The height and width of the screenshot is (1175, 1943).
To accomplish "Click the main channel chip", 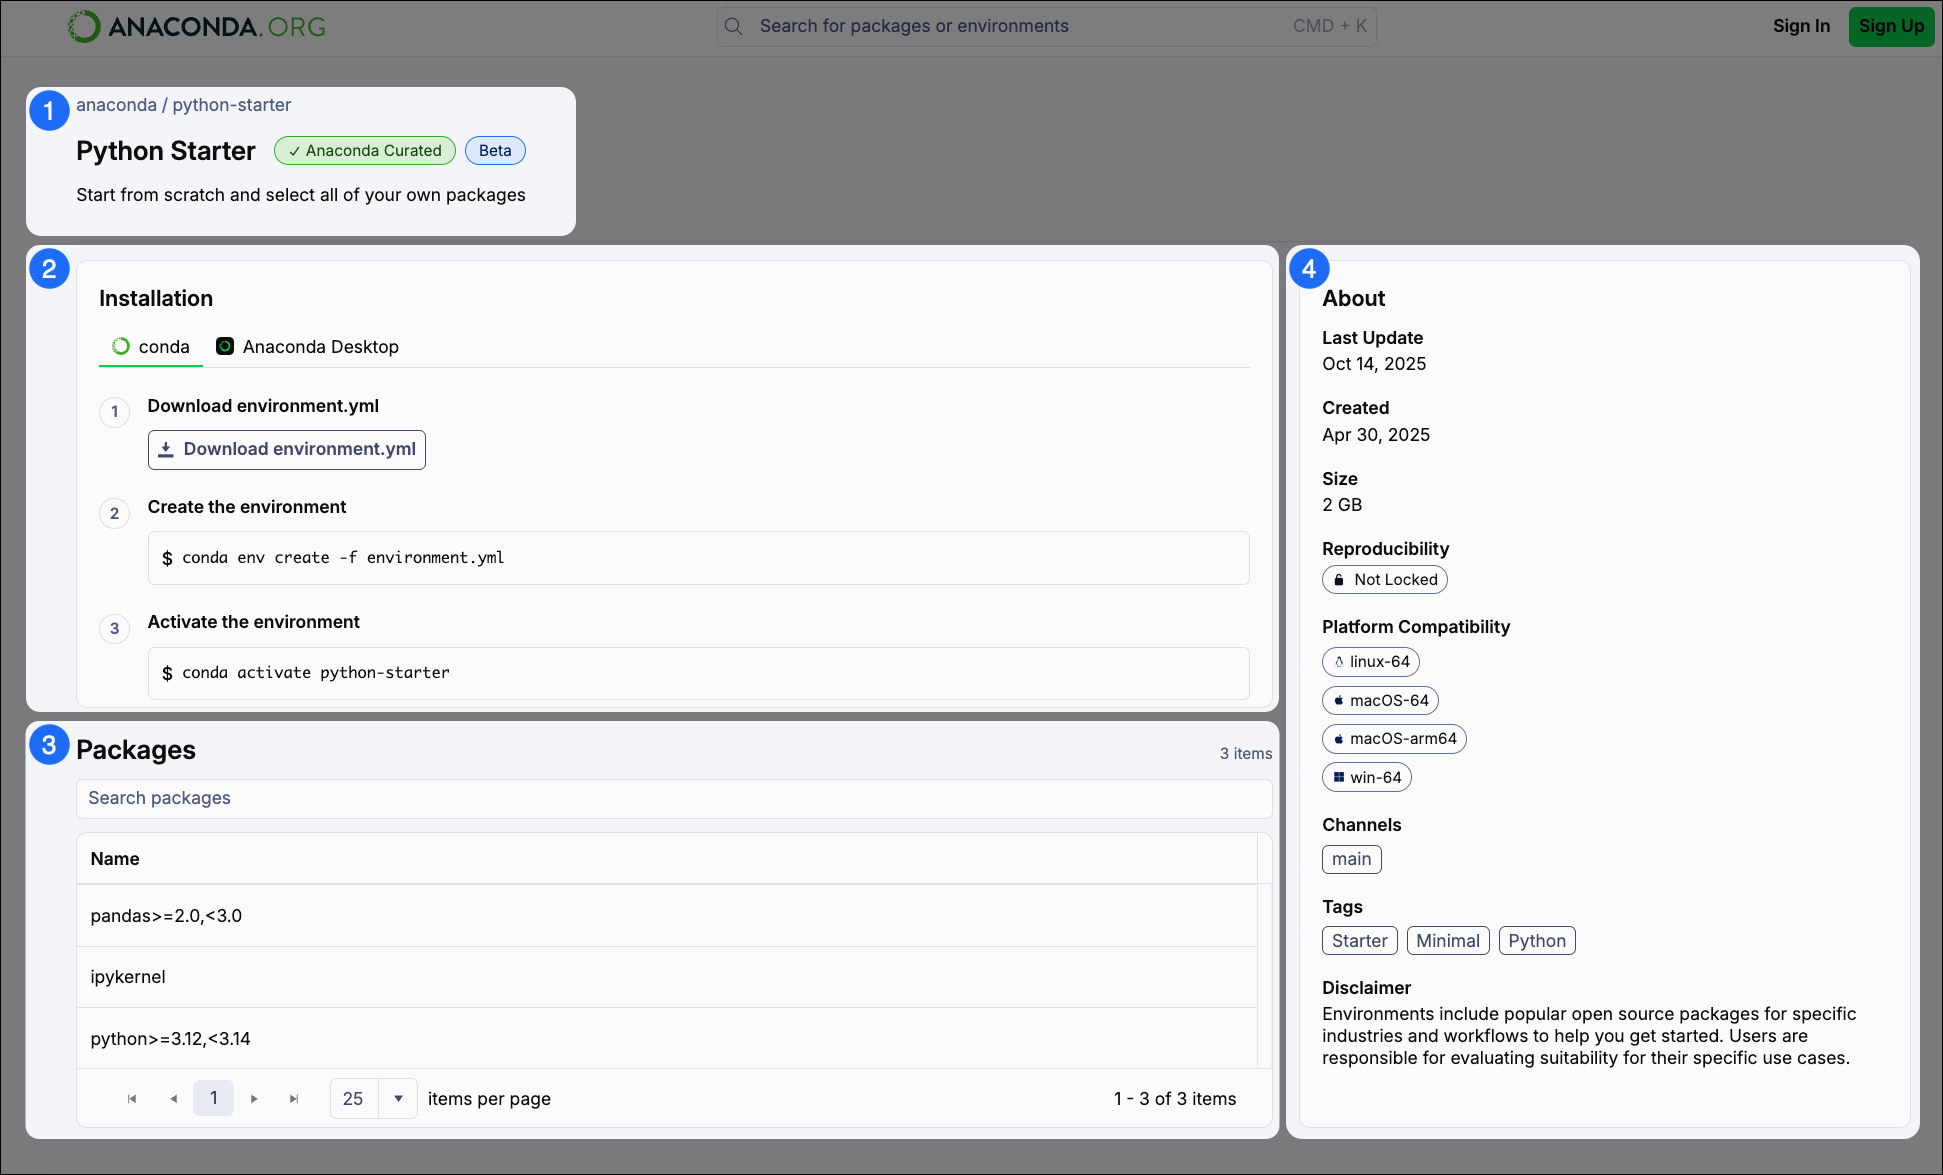I will pos(1352,860).
